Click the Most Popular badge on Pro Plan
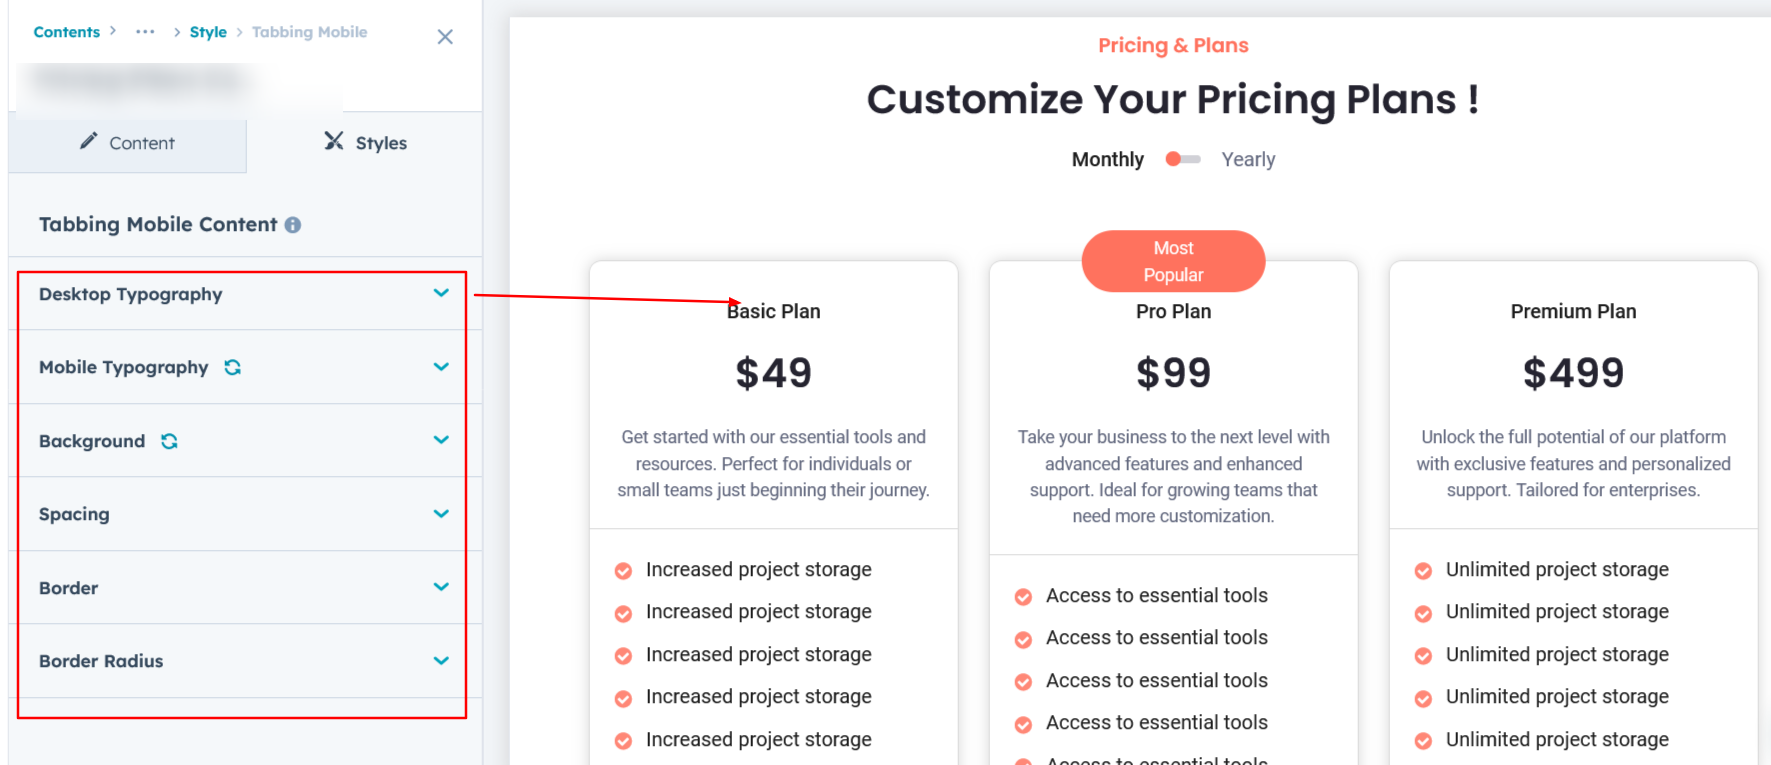Image resolution: width=1771 pixels, height=765 pixels. point(1173,261)
